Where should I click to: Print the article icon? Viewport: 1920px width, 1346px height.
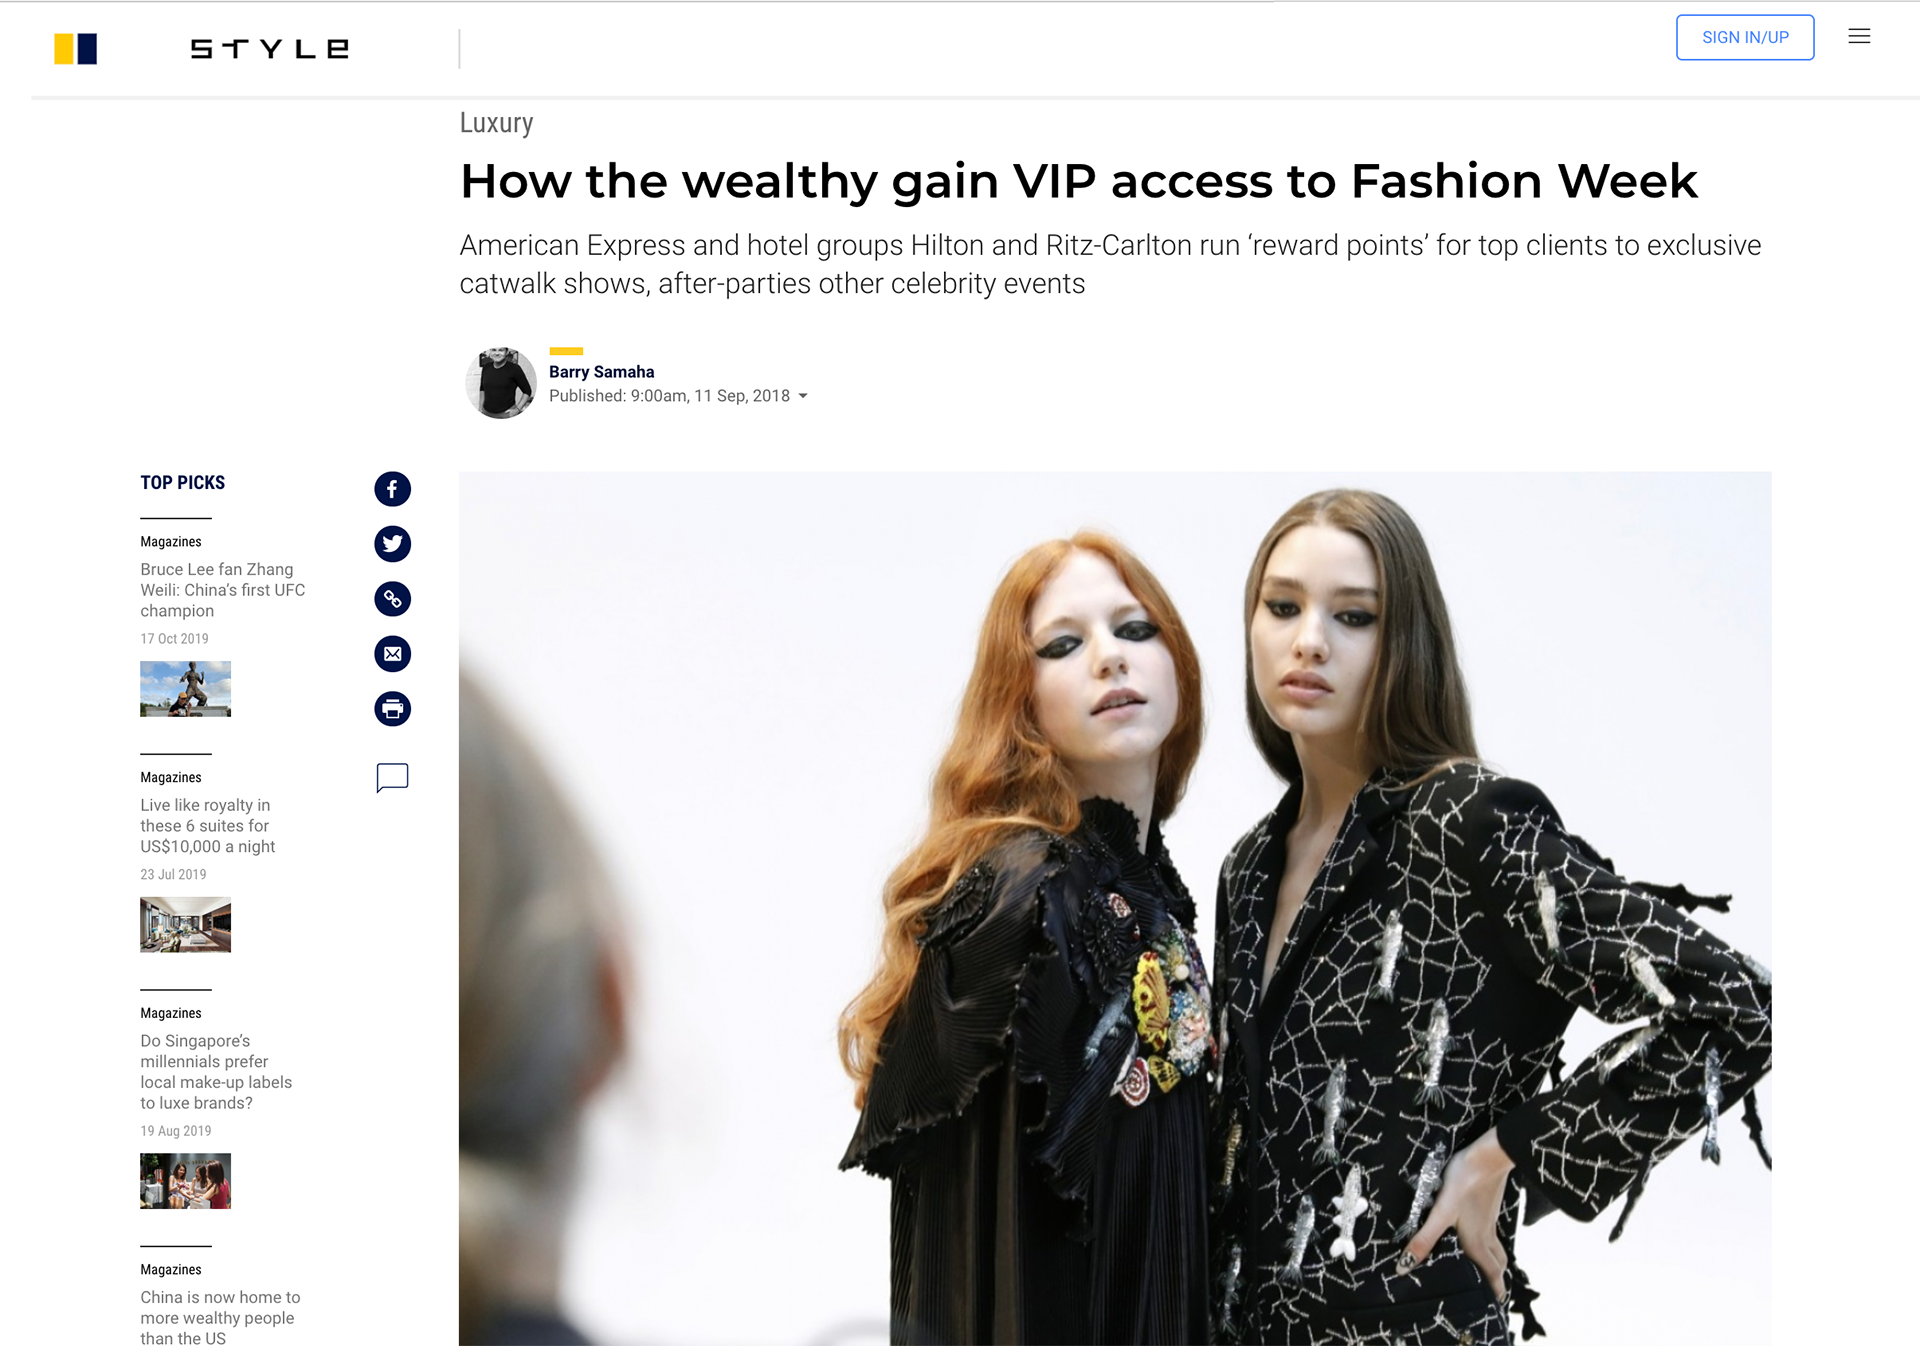click(x=392, y=709)
